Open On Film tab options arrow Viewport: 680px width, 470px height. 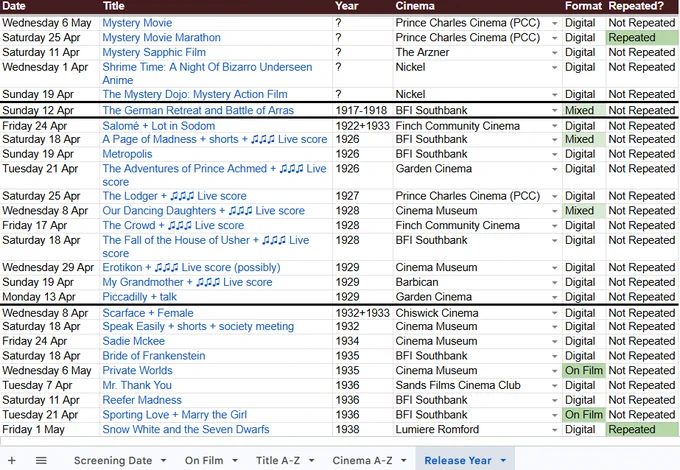(x=235, y=460)
